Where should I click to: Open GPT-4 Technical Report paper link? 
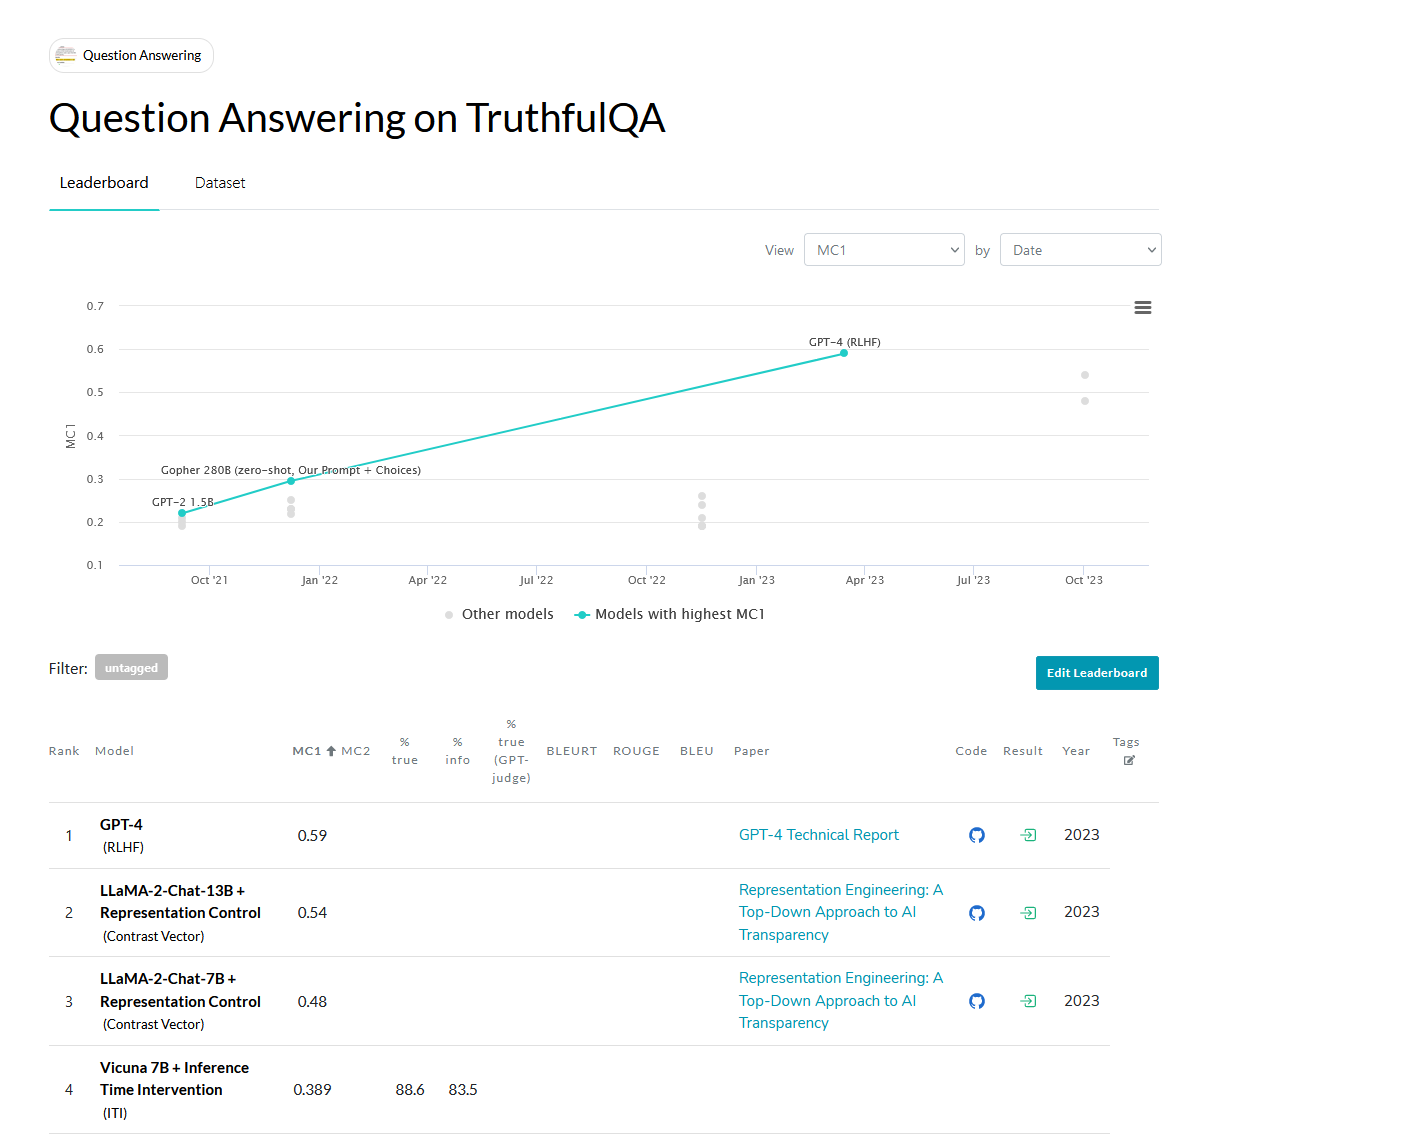pos(818,835)
